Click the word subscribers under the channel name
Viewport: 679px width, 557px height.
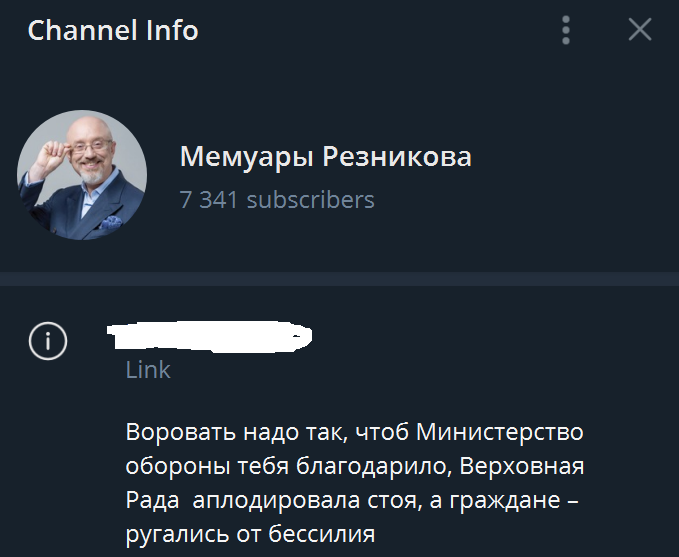click(310, 200)
